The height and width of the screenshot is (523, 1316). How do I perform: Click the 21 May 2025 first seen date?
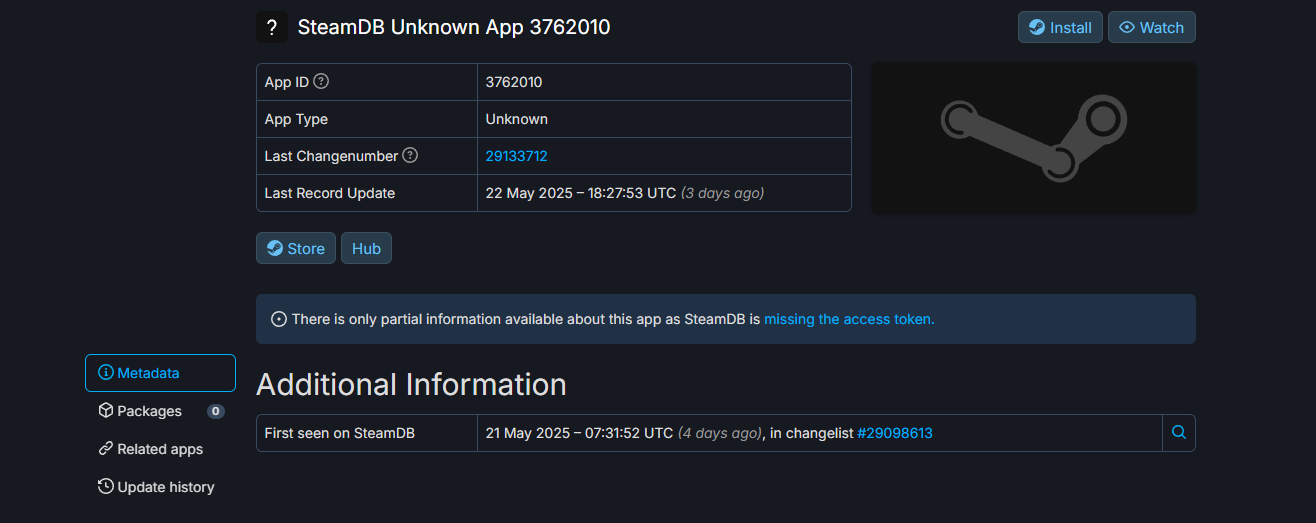579,433
